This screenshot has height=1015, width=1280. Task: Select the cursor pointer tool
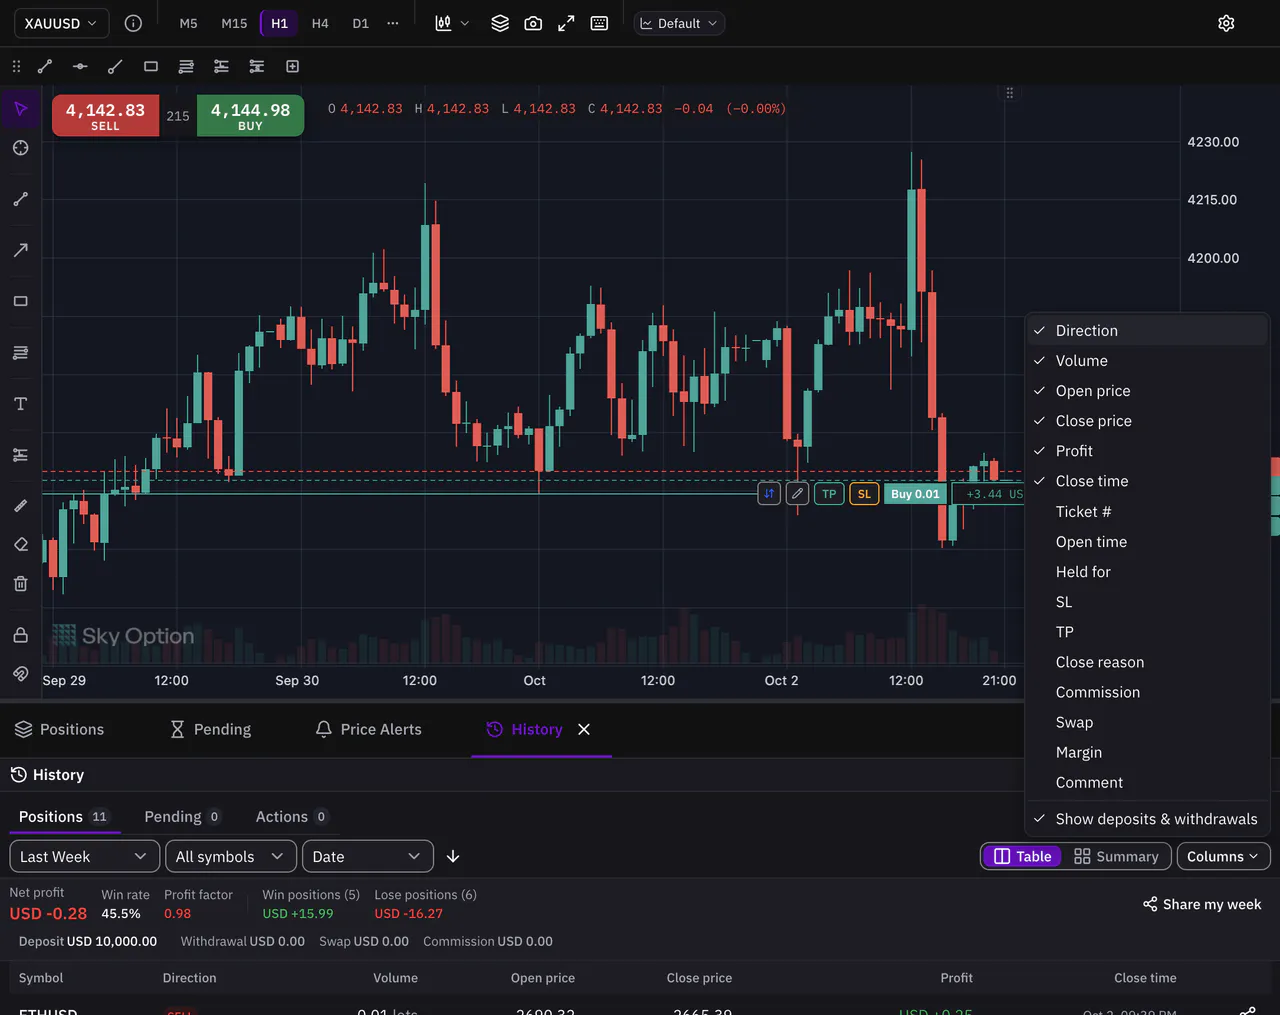[20, 109]
